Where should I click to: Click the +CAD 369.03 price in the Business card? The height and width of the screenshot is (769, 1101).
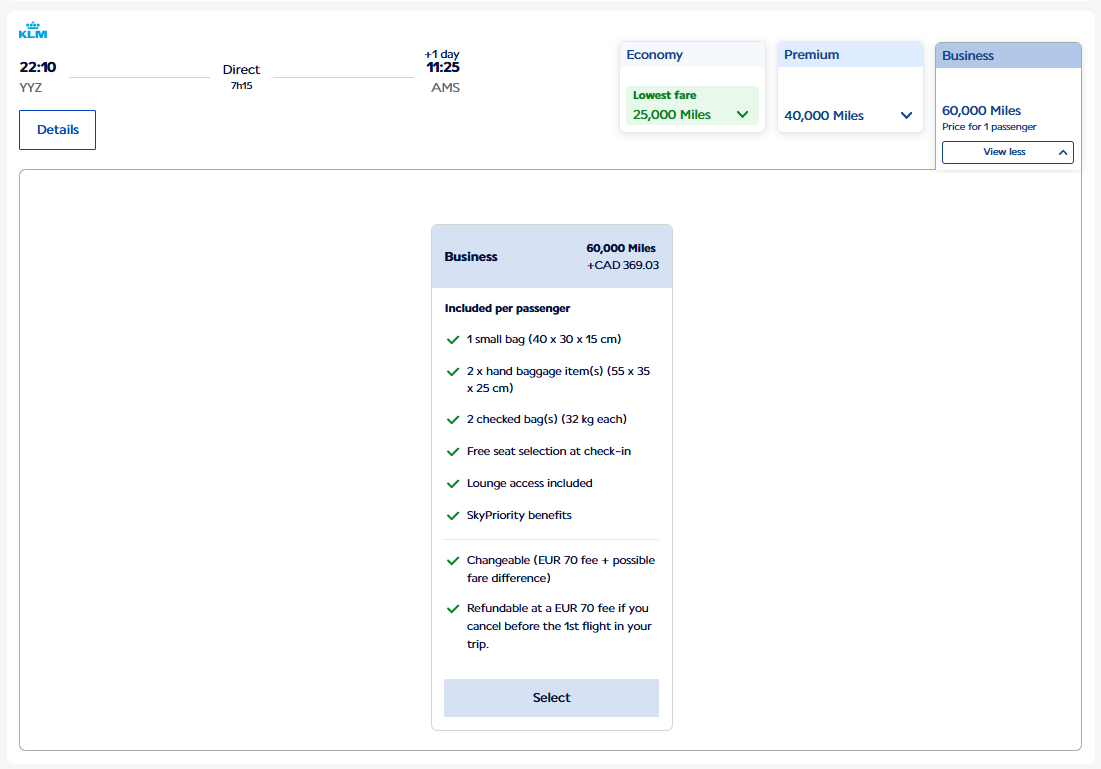pos(622,266)
